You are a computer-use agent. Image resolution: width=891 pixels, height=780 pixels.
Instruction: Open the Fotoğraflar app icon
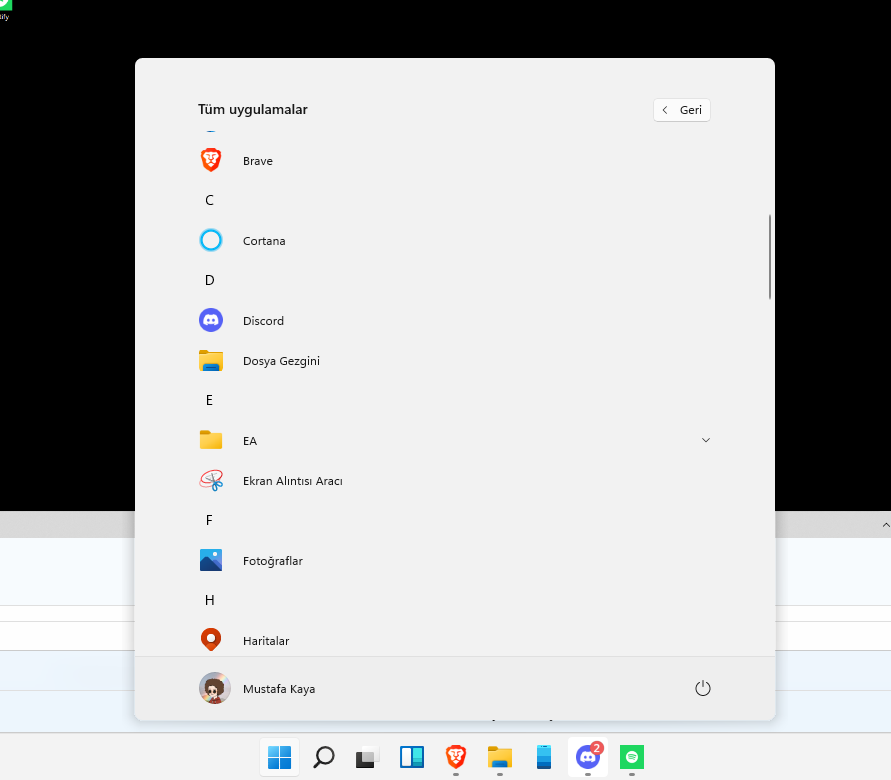211,560
